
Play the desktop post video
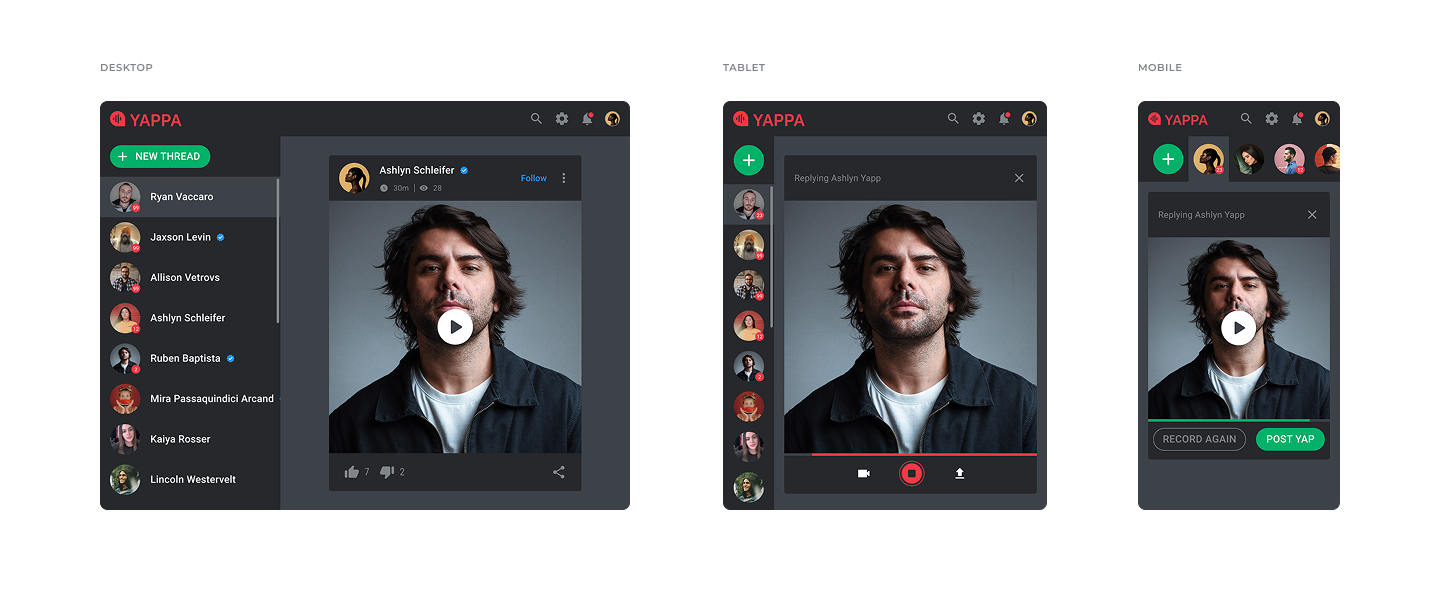(455, 327)
